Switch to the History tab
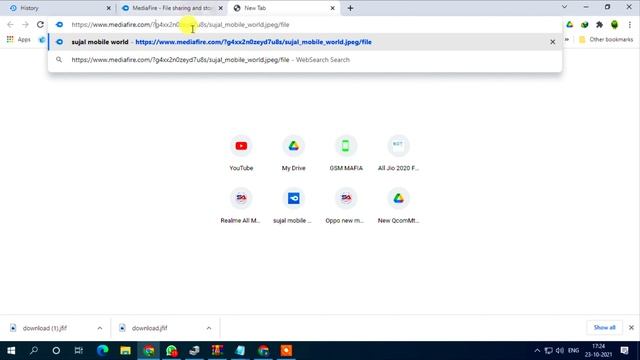Viewport: 640px width, 360px height. 58,8
